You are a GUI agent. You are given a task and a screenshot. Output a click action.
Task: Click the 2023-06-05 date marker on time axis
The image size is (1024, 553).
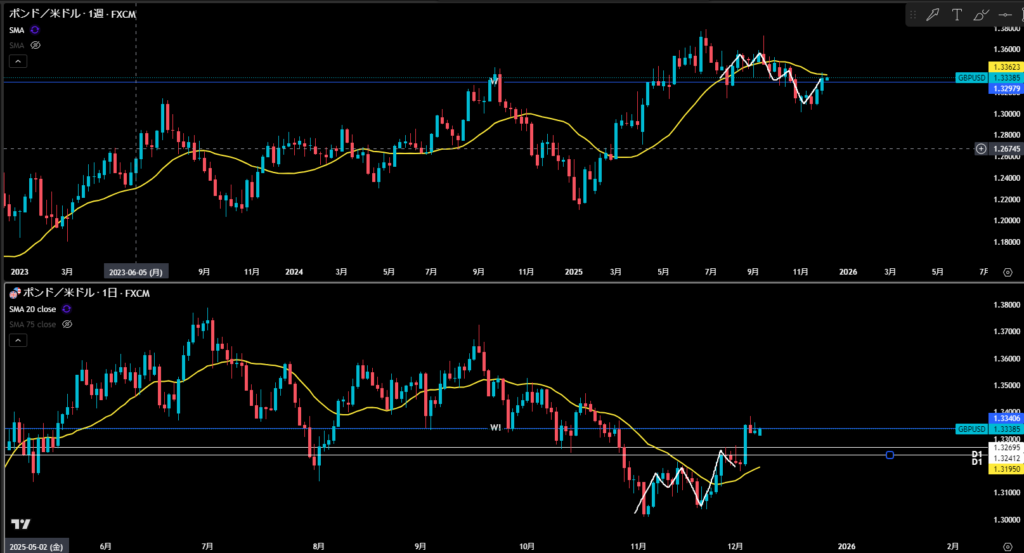point(135,271)
